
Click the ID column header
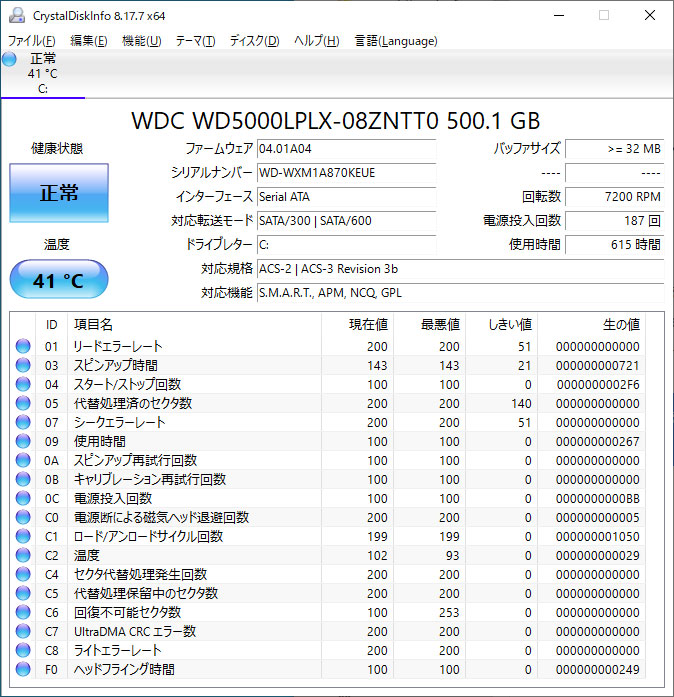(52, 324)
